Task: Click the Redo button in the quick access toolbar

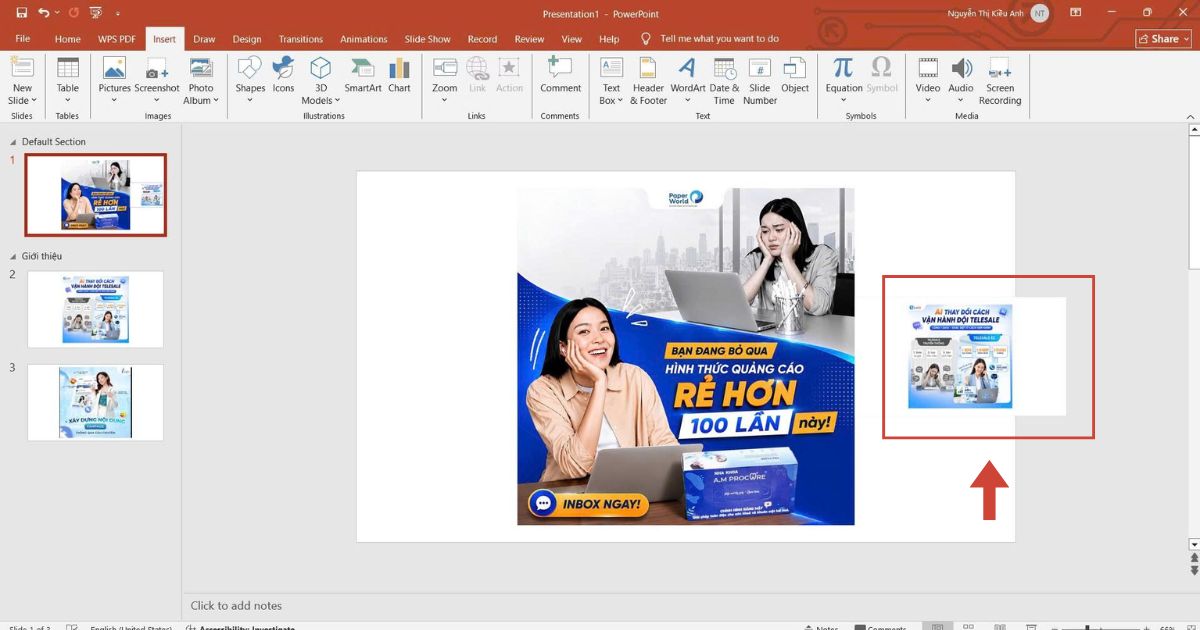Action: point(74,13)
